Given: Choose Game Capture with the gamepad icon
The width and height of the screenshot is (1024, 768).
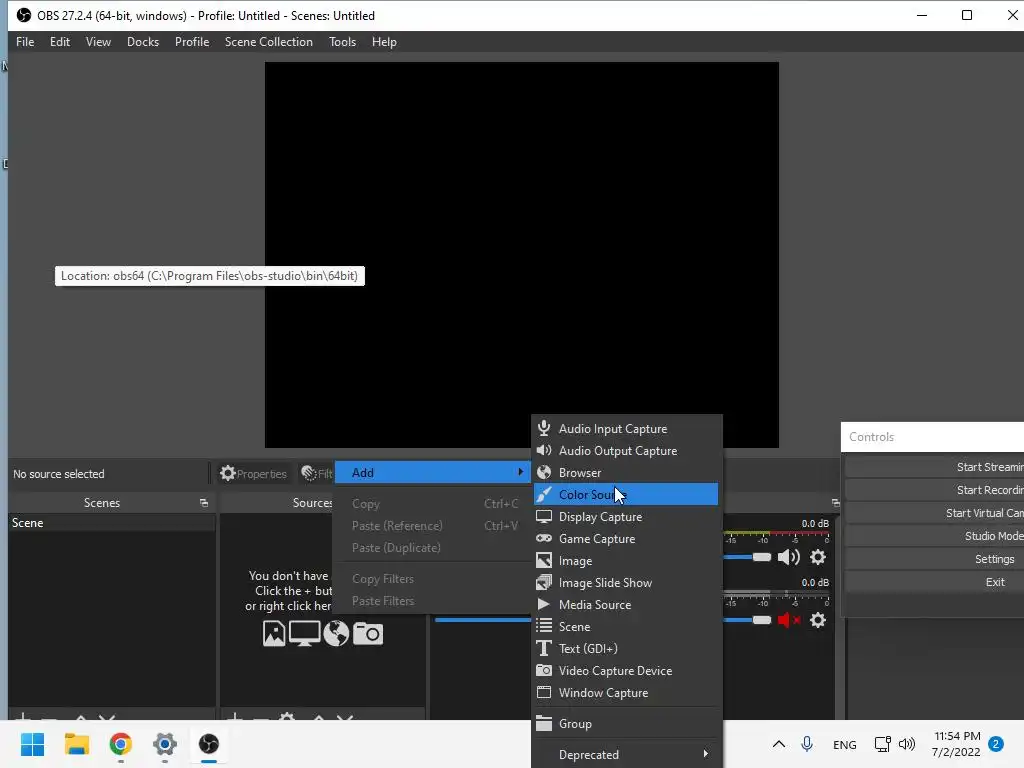Looking at the screenshot, I should point(626,539).
